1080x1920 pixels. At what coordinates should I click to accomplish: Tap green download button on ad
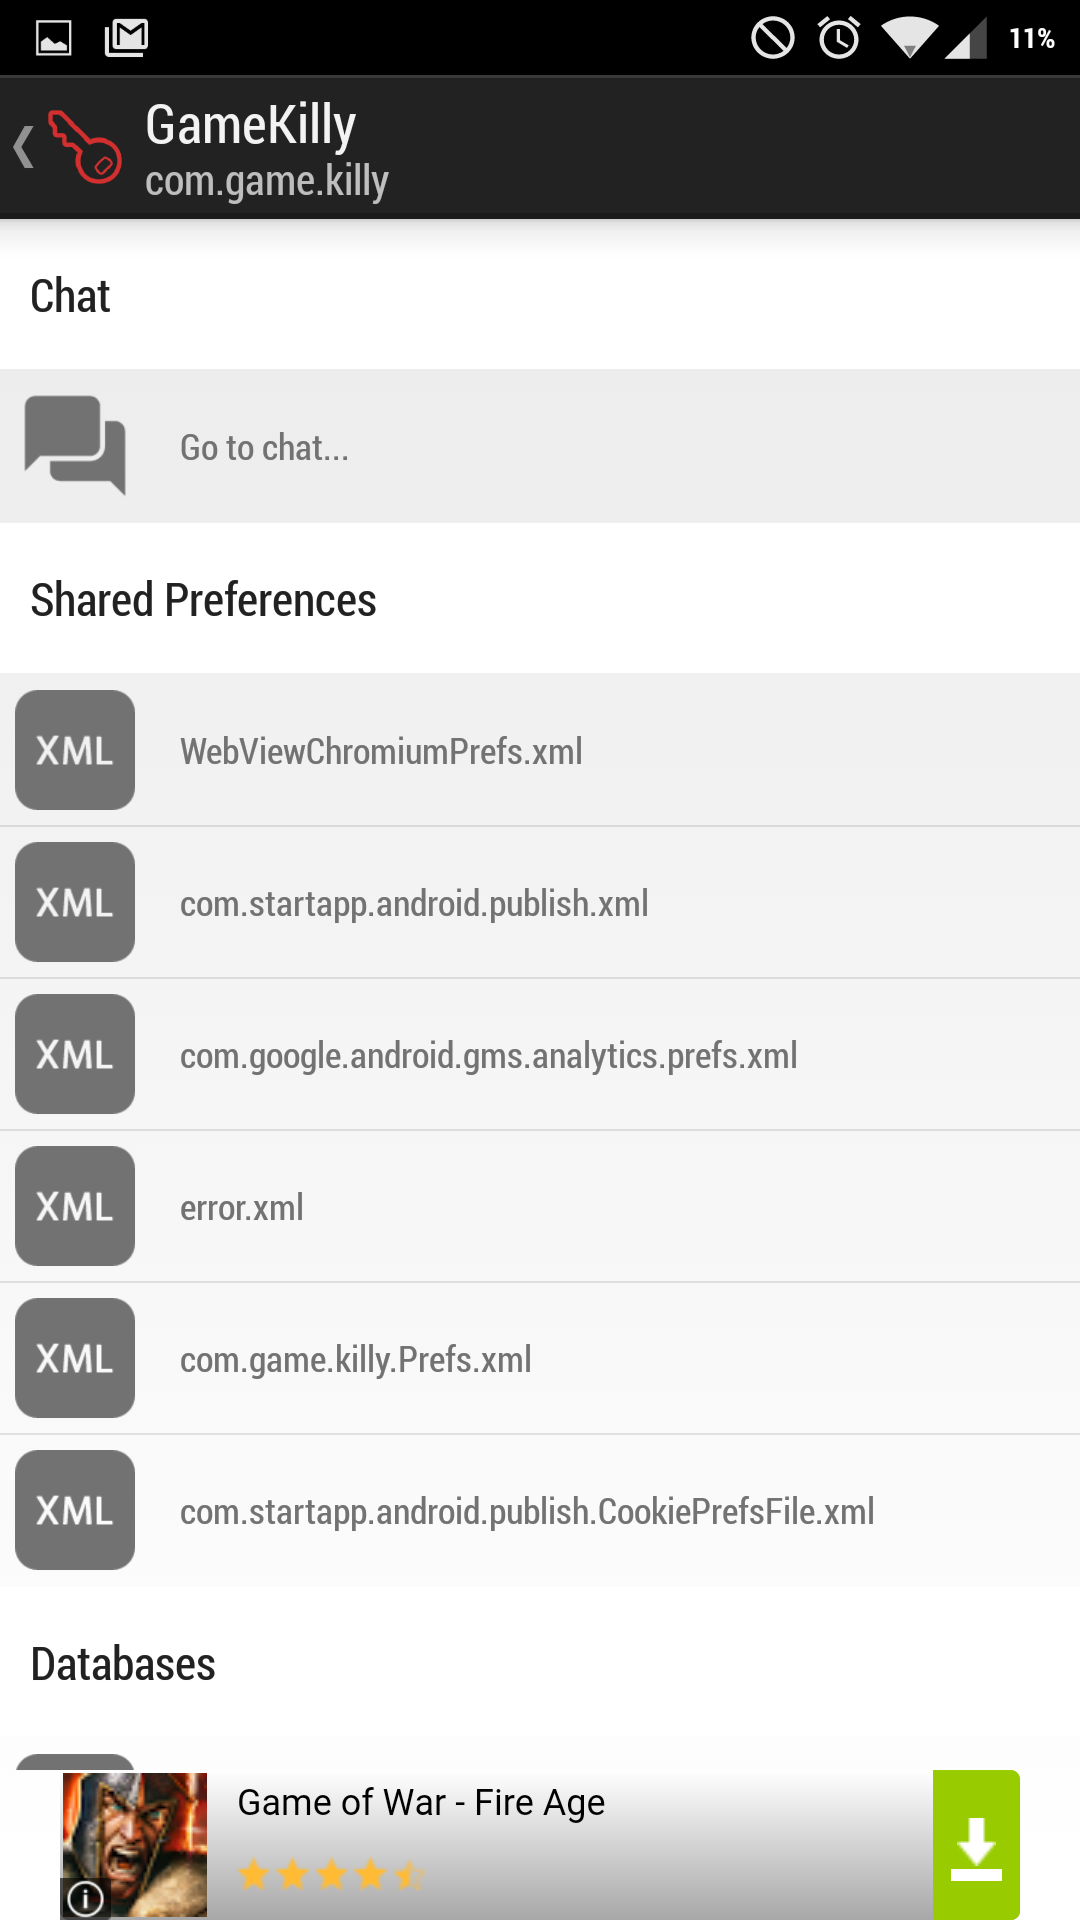click(x=976, y=1845)
